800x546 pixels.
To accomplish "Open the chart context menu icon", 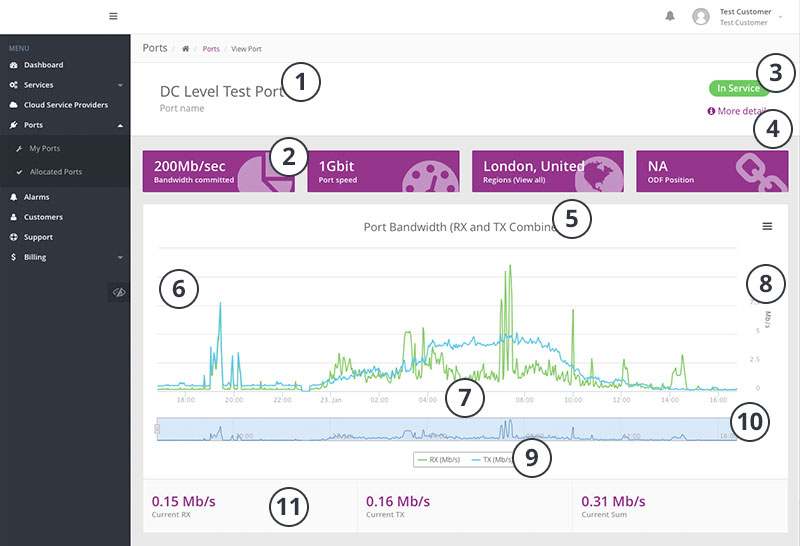I will (x=767, y=226).
